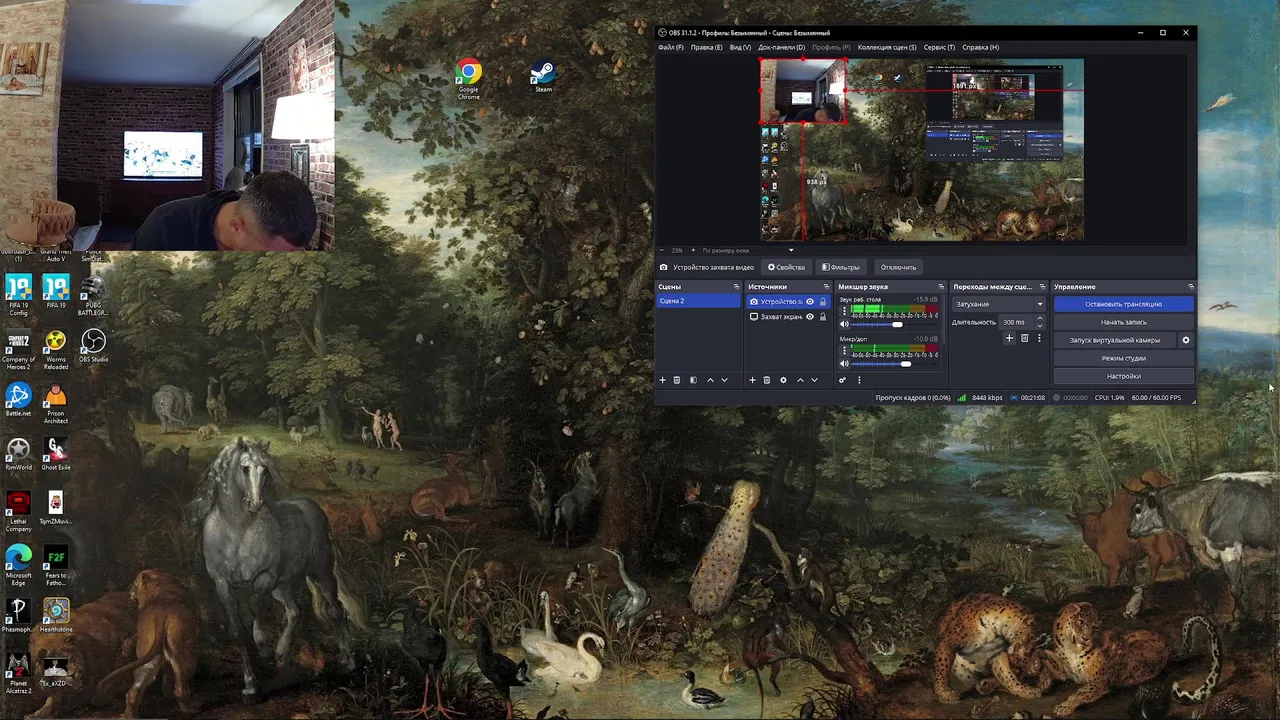Select Worms Reloaded desktop icon
This screenshot has height=720, width=1280.
coord(56,350)
